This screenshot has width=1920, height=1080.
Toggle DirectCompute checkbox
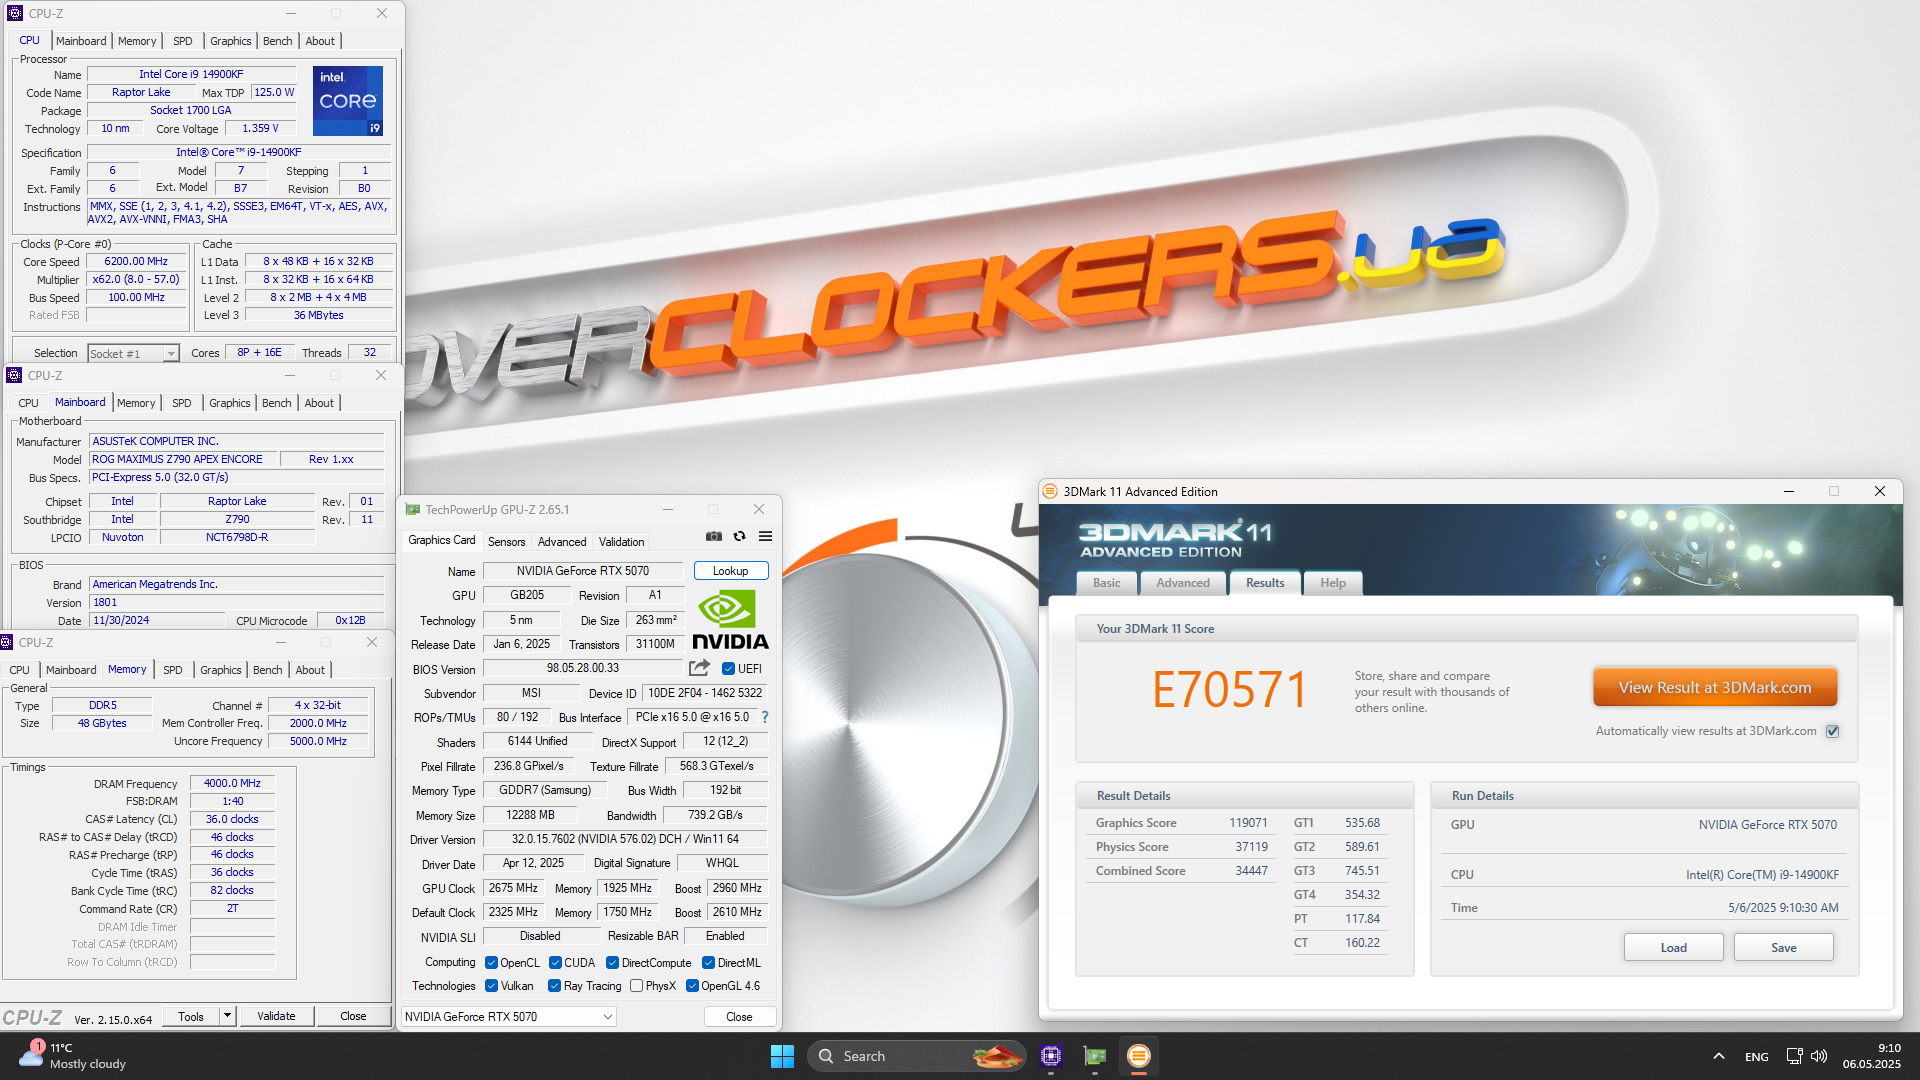click(x=612, y=963)
